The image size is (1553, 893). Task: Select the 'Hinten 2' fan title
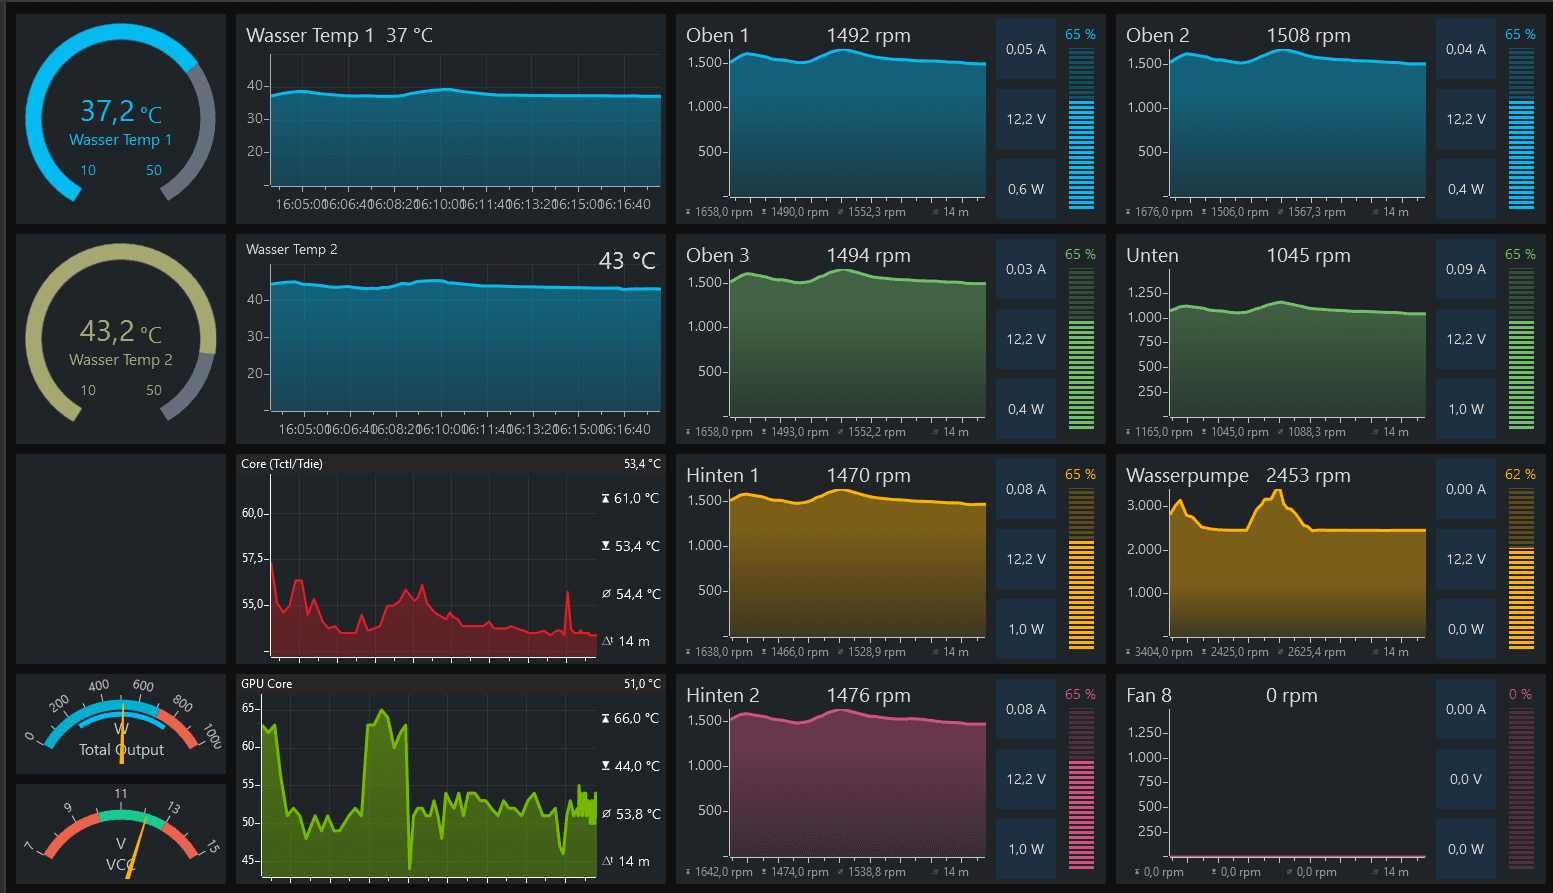(x=722, y=695)
